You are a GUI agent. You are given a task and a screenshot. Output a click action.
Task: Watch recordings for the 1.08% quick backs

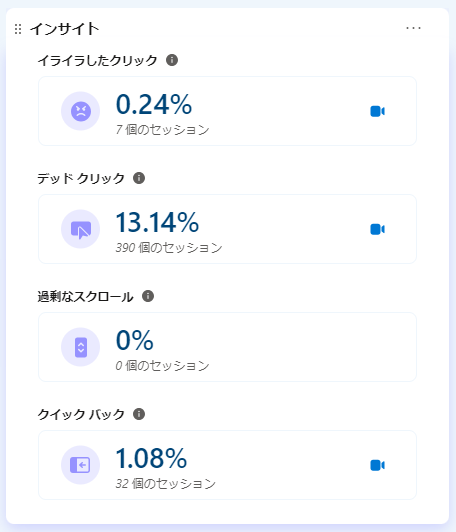[377, 465]
